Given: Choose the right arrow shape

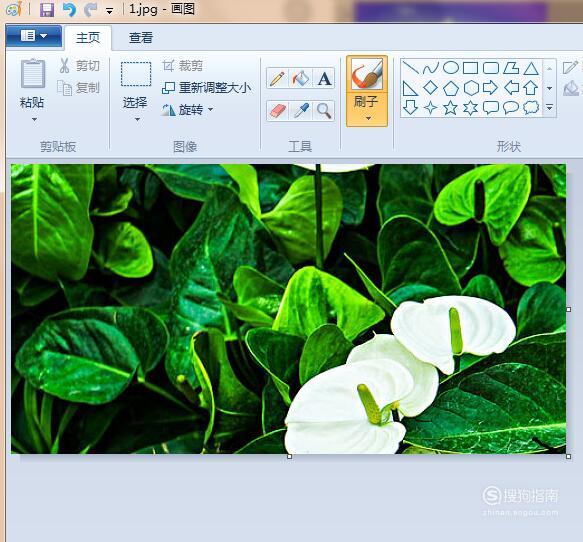Looking at the screenshot, I should (x=490, y=88).
